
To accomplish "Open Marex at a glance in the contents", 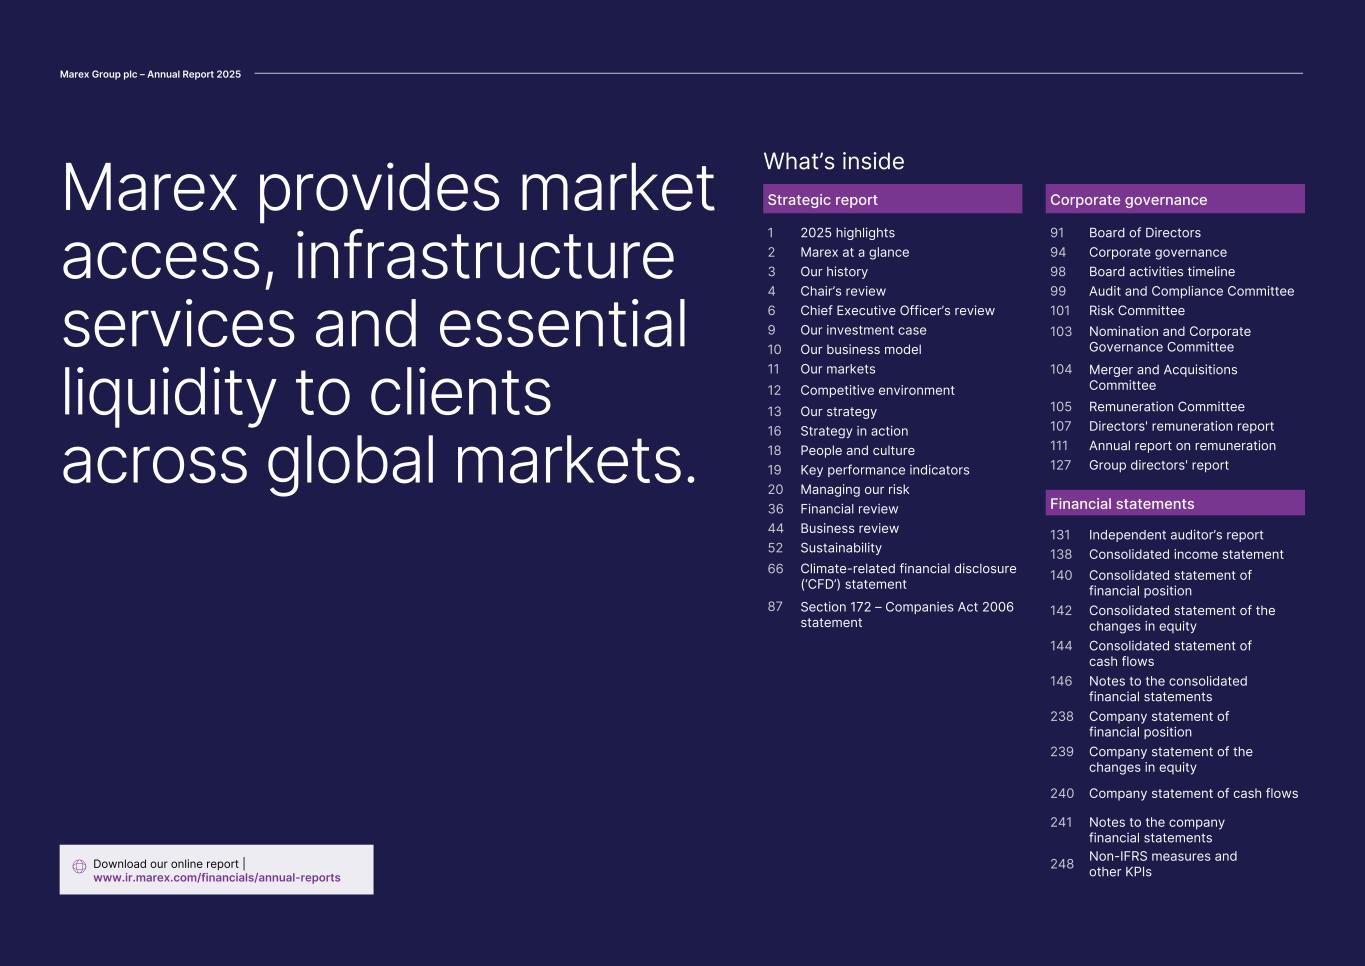I will click(854, 252).
